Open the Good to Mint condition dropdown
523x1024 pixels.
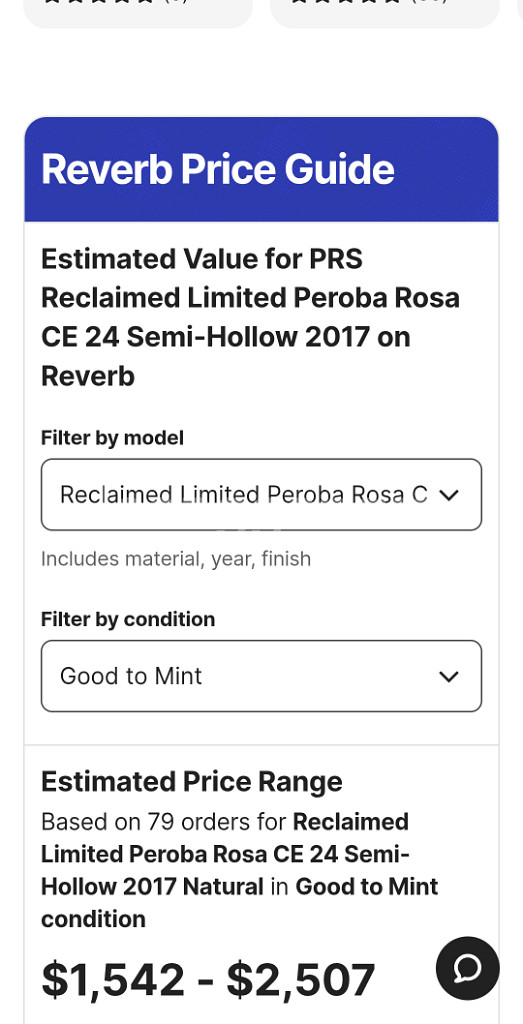coord(261,676)
